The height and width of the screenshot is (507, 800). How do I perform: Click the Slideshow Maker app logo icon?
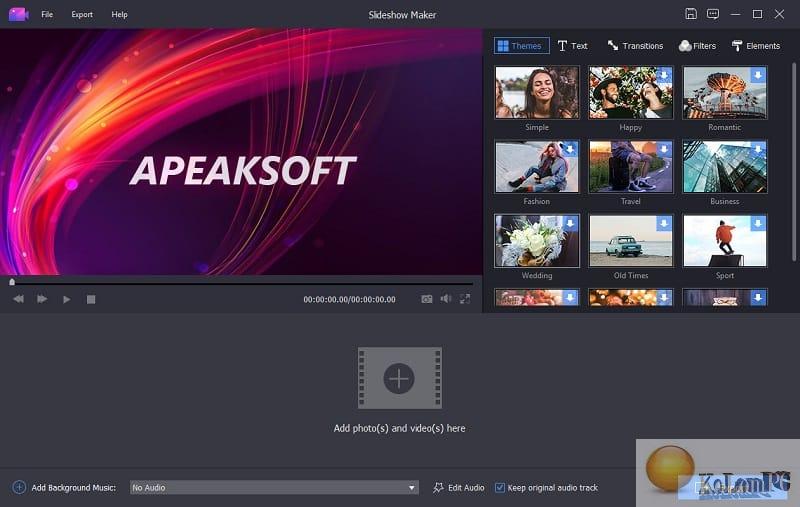click(x=18, y=14)
